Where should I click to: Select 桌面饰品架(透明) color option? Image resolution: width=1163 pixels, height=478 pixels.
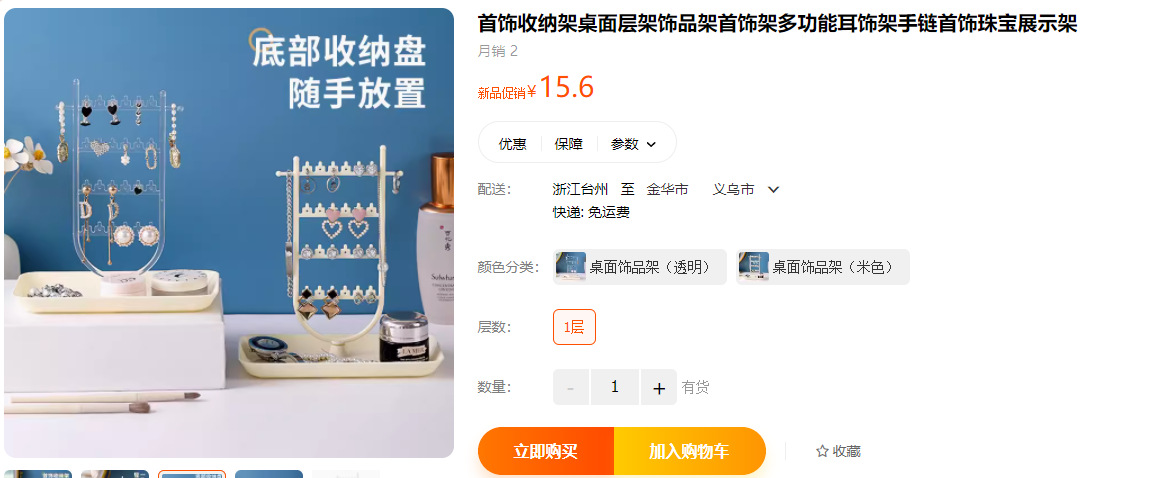pyautogui.click(x=640, y=266)
